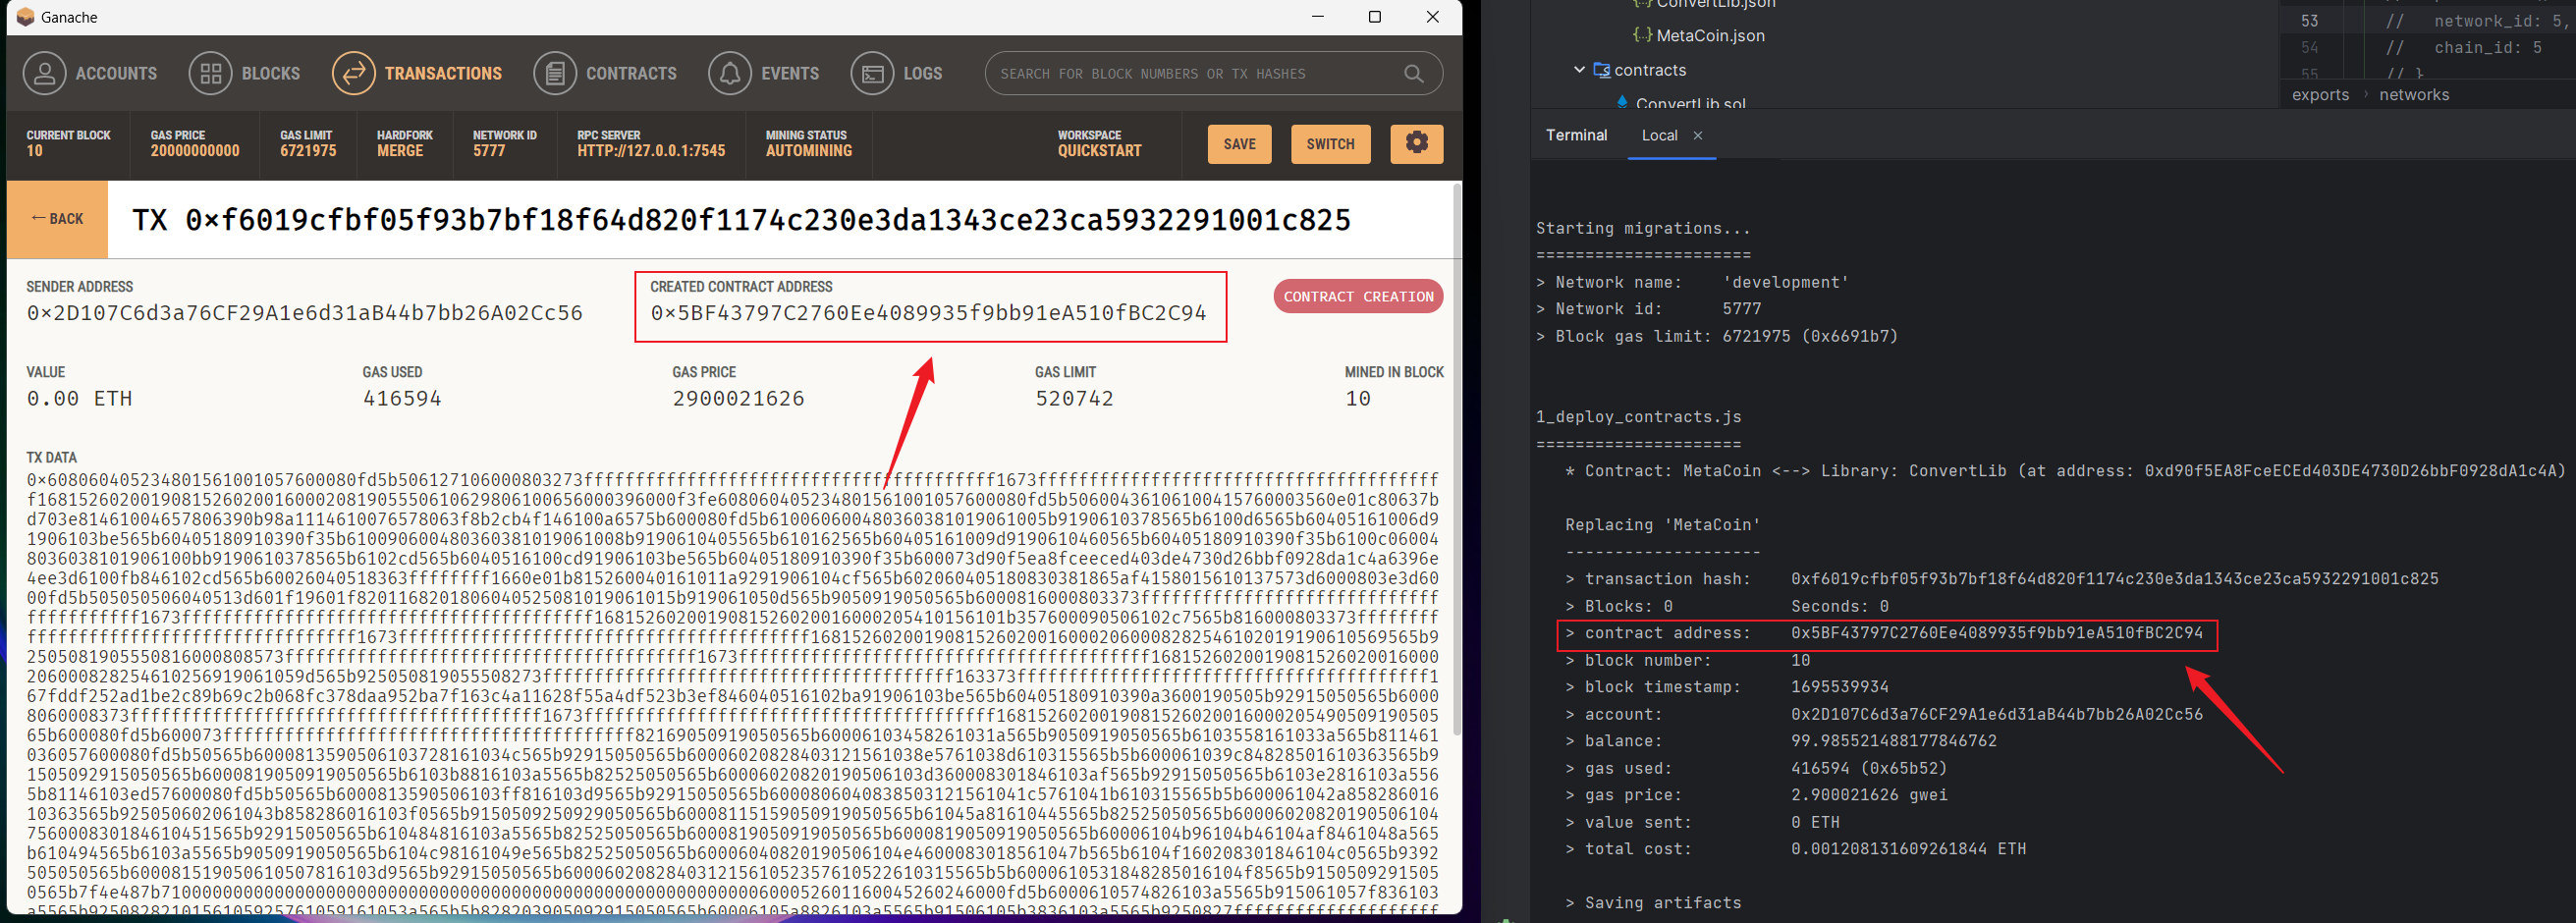
Task: Click the Block gas limit terminal line
Action: 1717,337
